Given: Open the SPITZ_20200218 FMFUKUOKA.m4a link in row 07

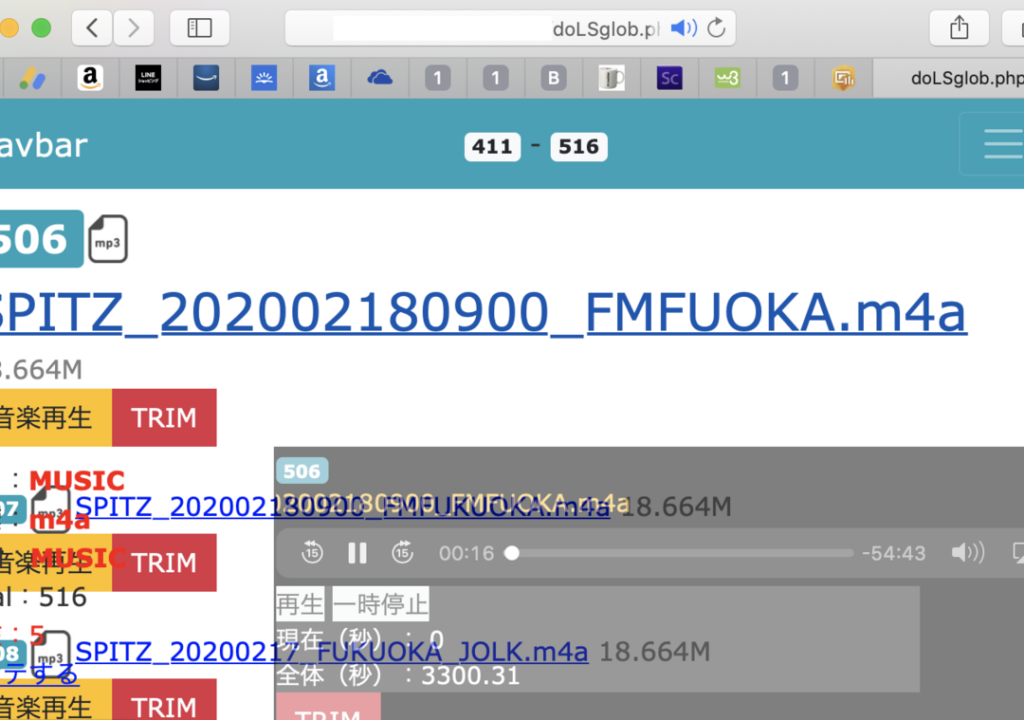Looking at the screenshot, I should [x=342, y=506].
